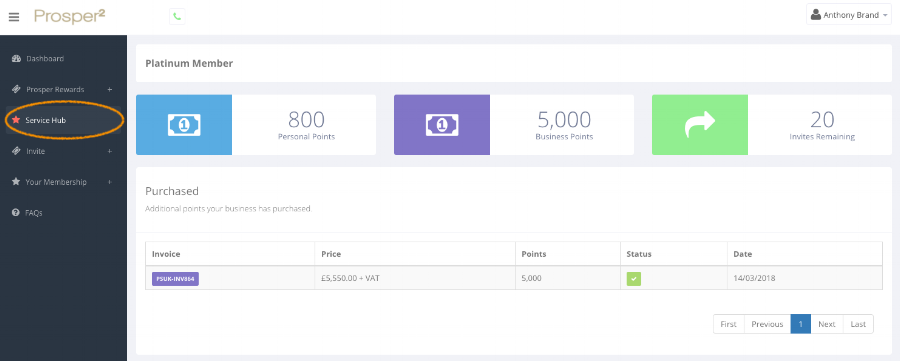The width and height of the screenshot is (900, 361).
Task: Click the green status checkmark icon
Action: (634, 279)
